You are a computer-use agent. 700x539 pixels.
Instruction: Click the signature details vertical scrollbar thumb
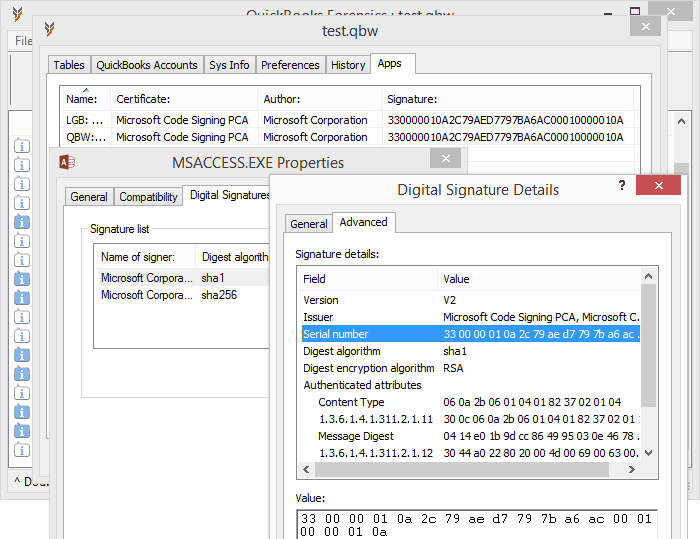coord(649,346)
